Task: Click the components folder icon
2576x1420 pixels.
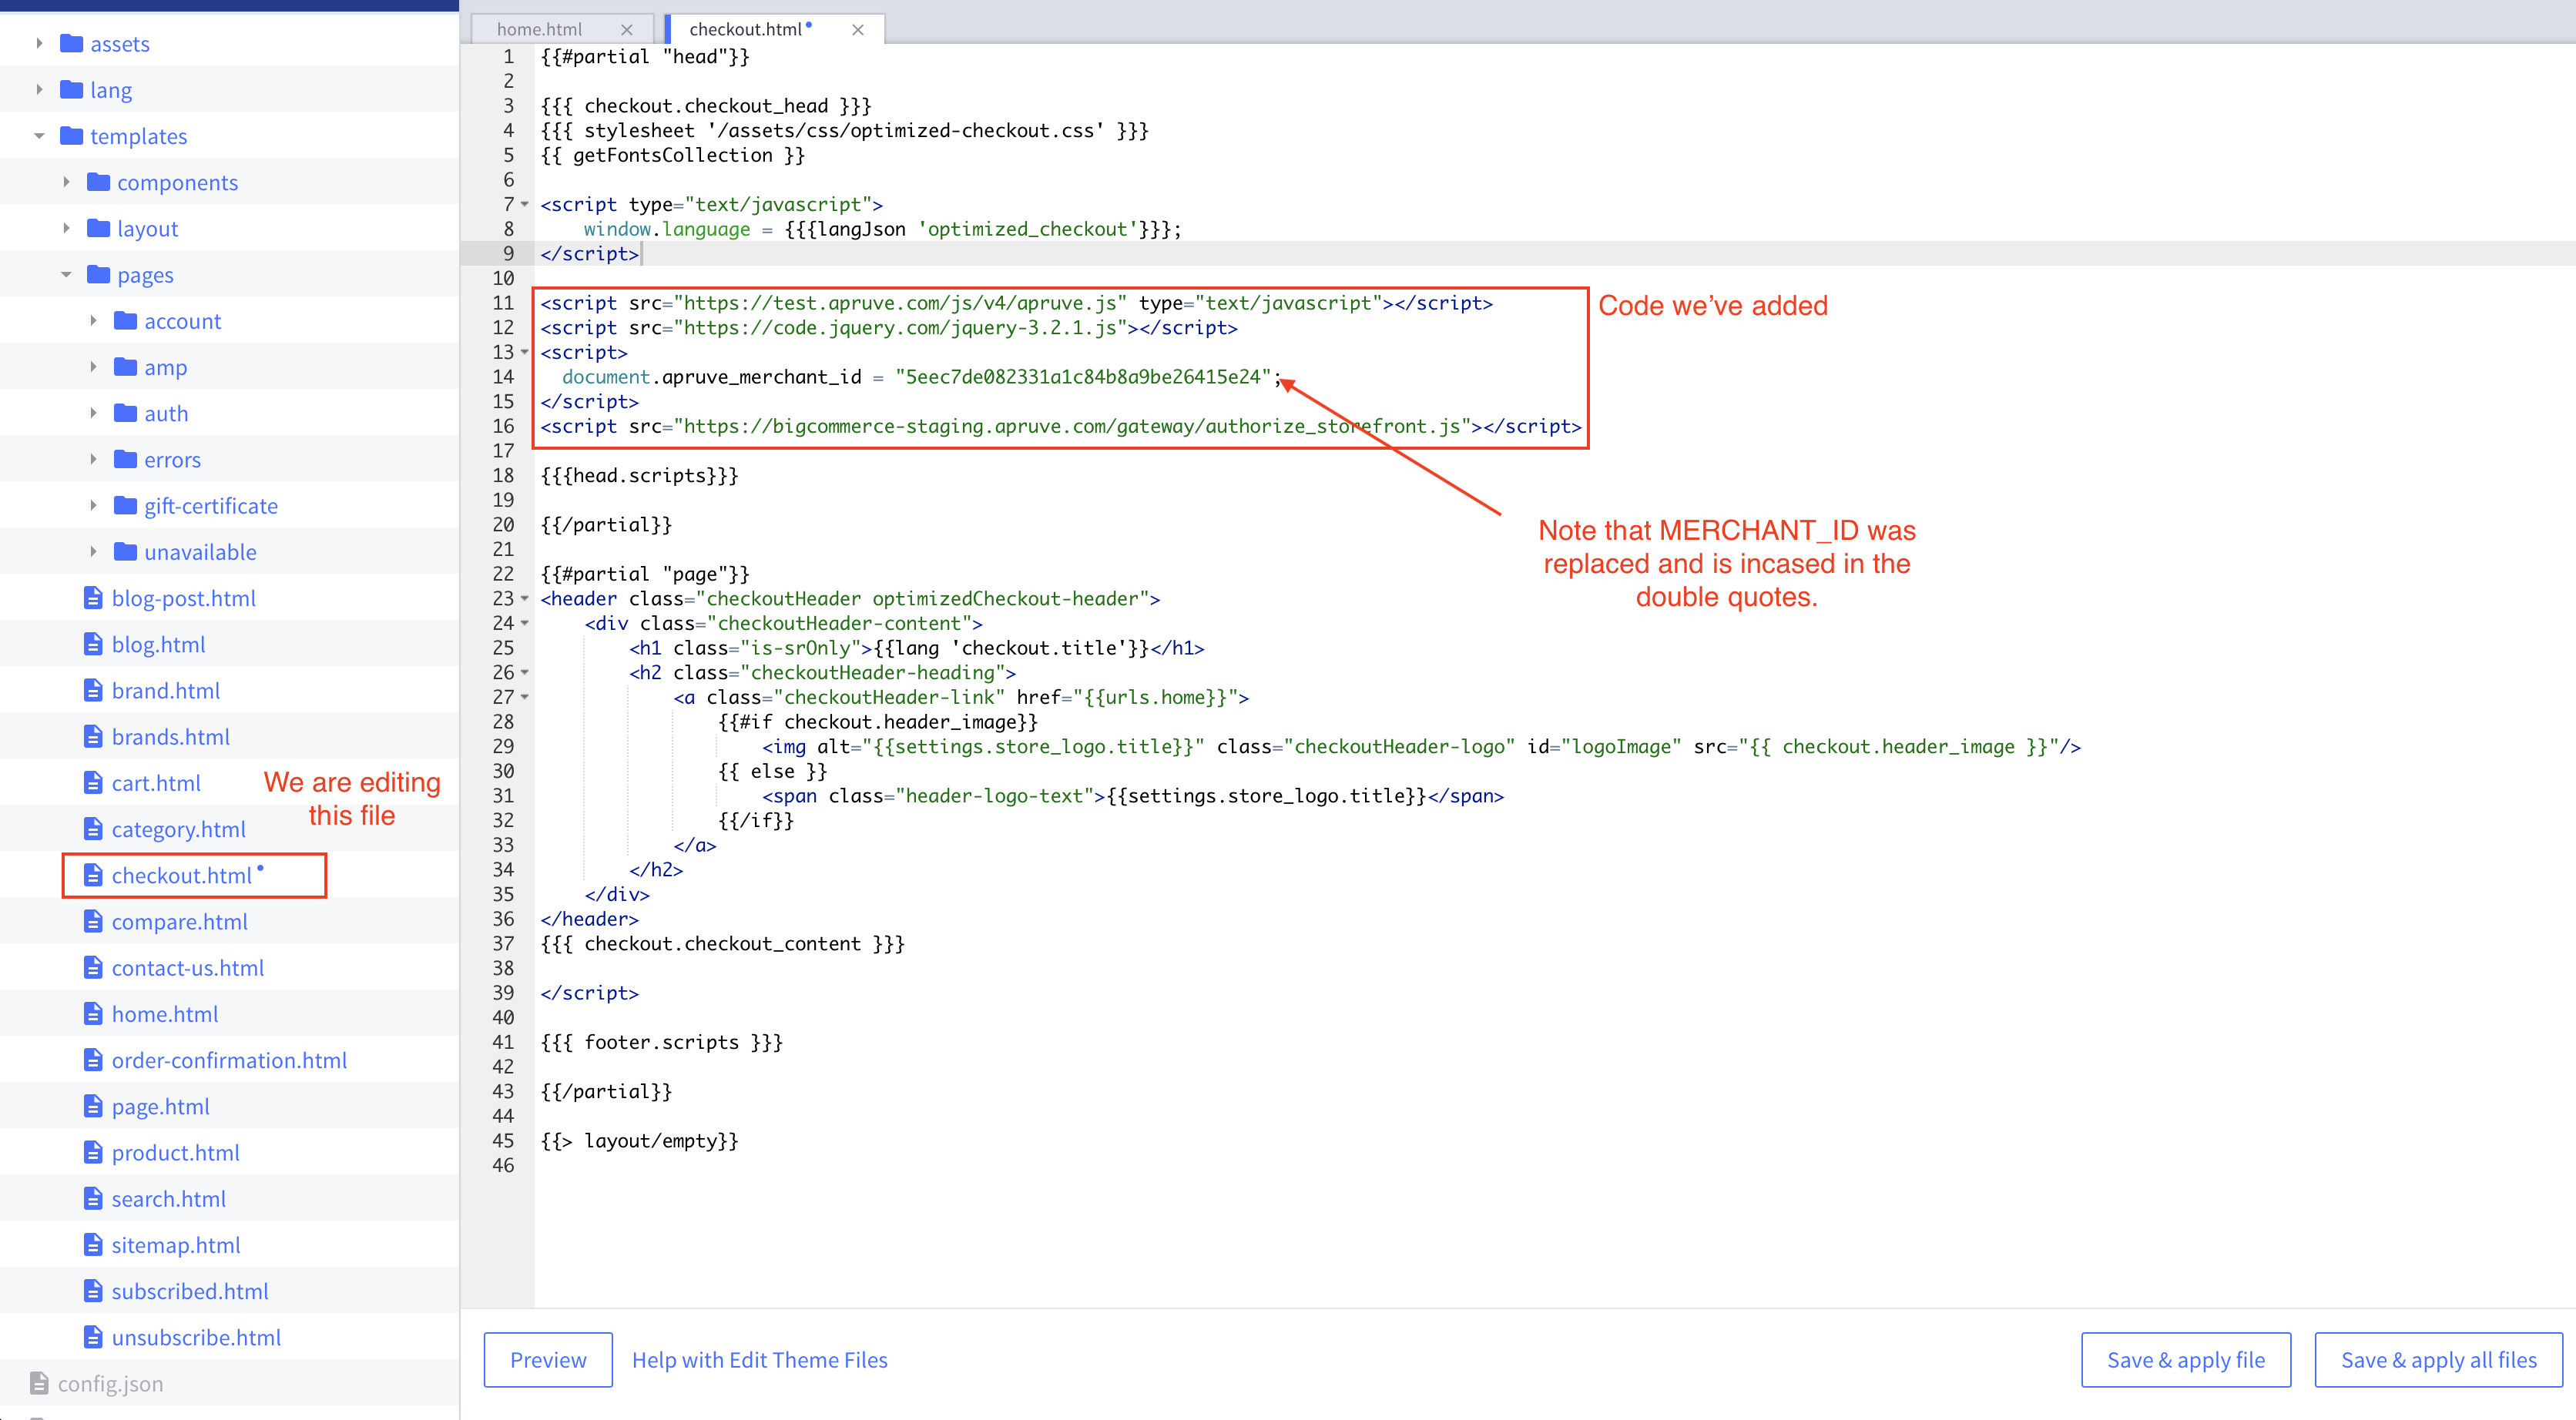Action: coord(98,182)
